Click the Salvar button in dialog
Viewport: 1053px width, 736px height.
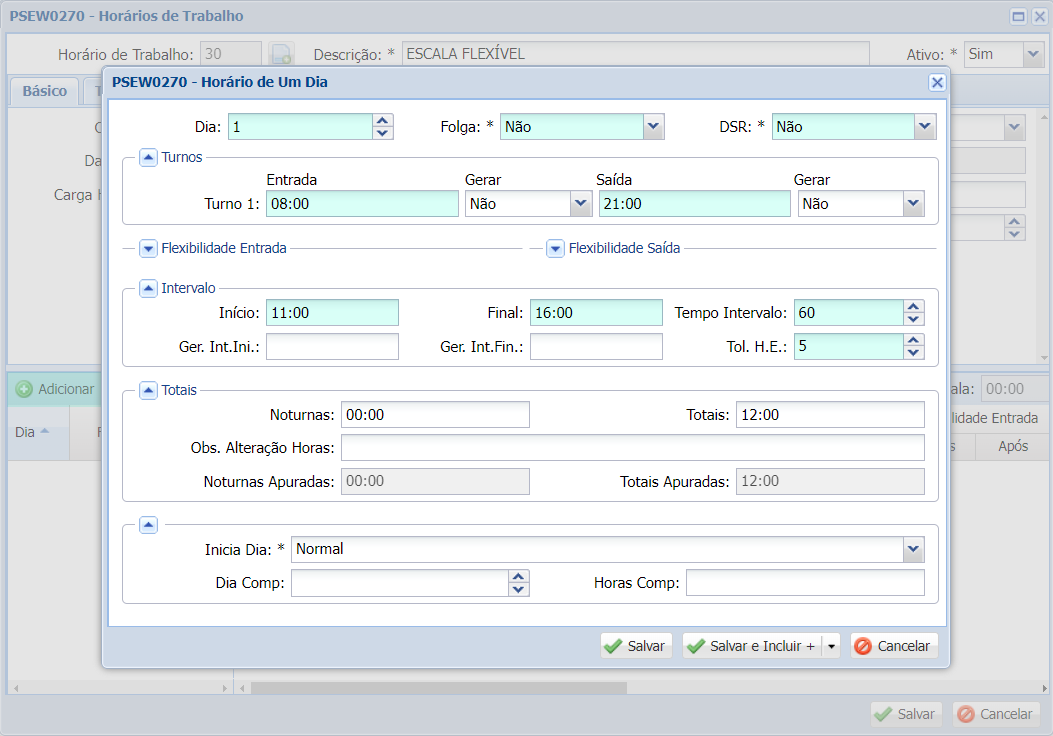point(636,646)
